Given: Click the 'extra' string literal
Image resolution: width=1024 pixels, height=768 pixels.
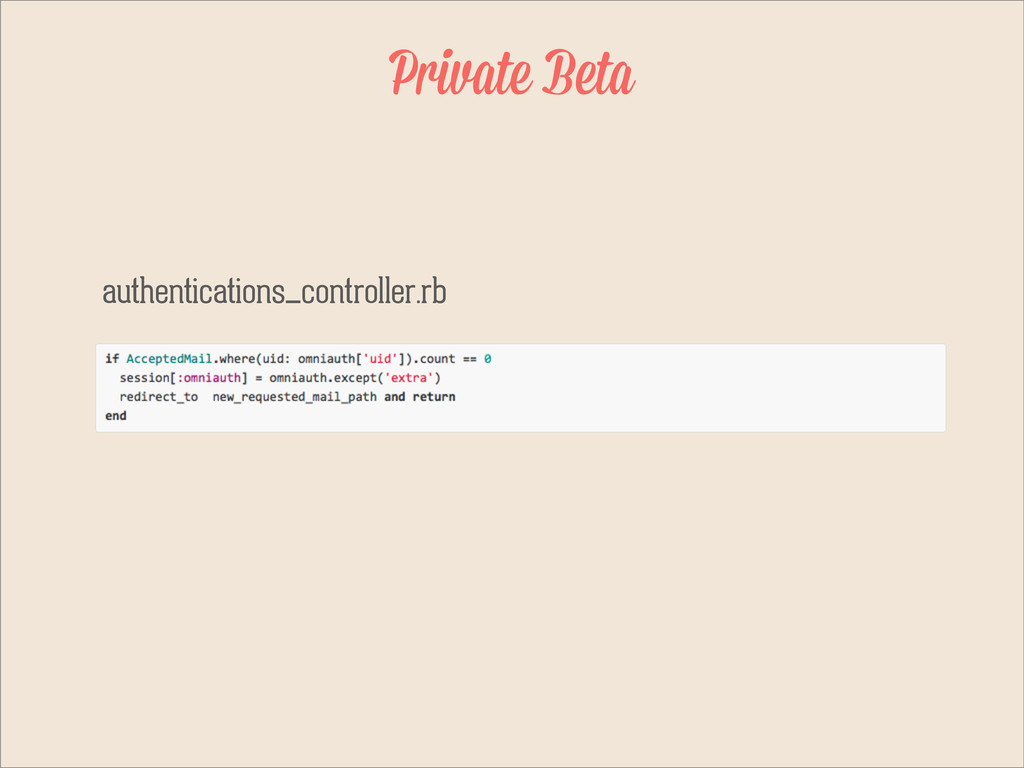Looking at the screenshot, I should click(x=409, y=377).
